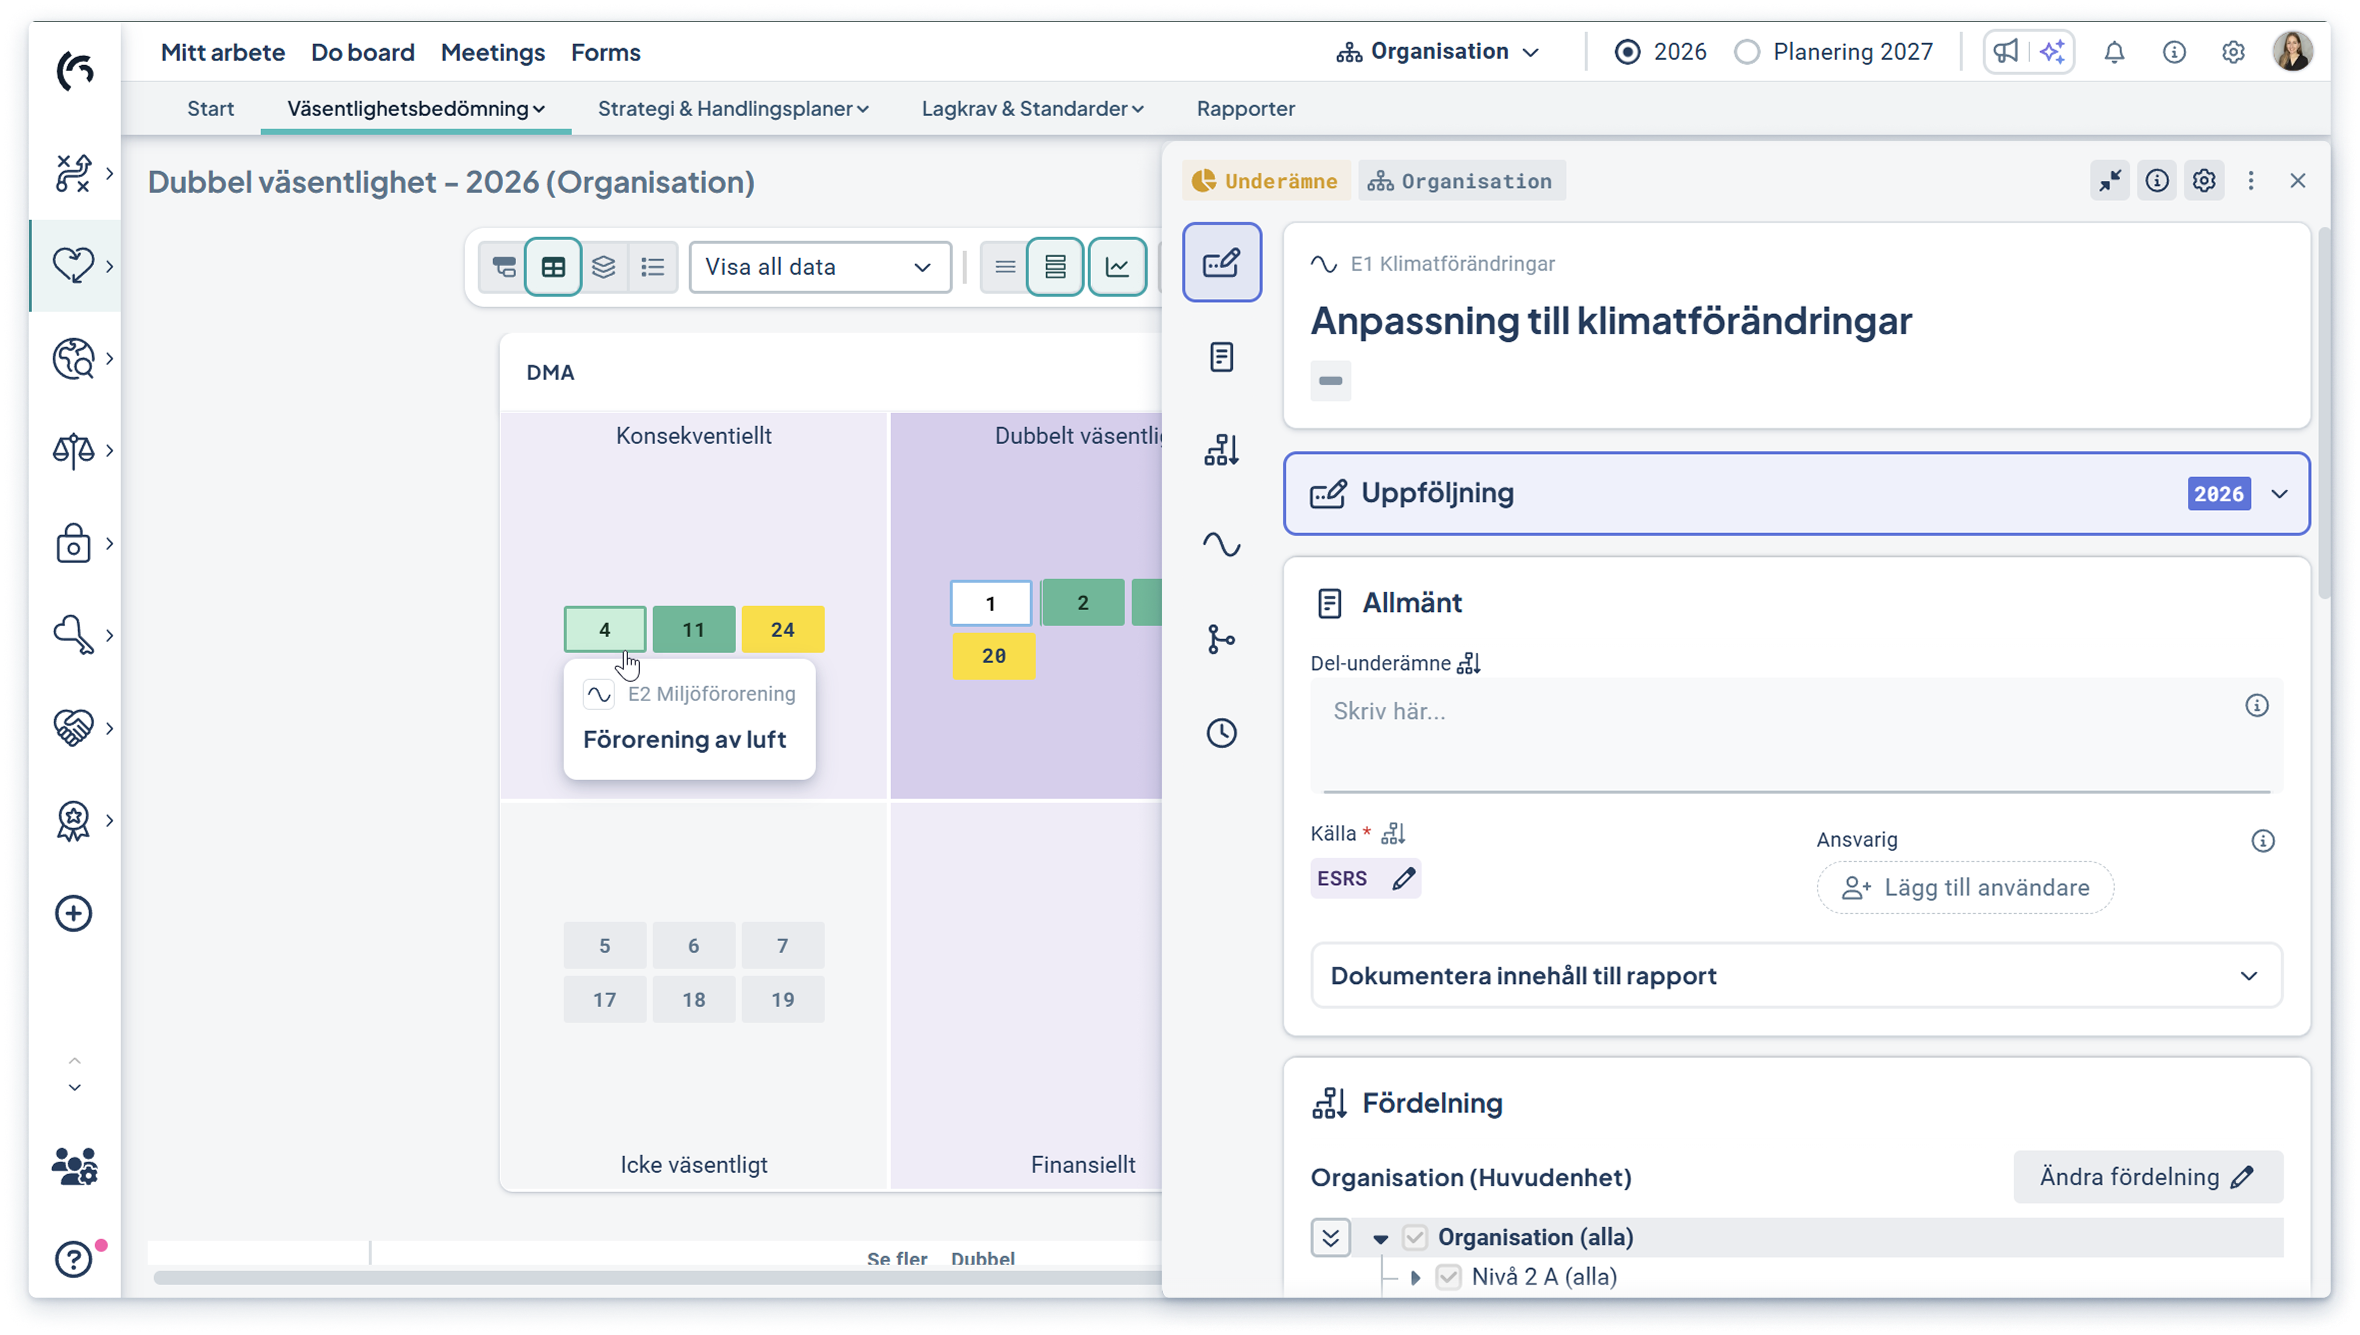Expand Dokumentera innehåll till rapport section
The height and width of the screenshot is (1335, 2360).
[x=1796, y=976]
